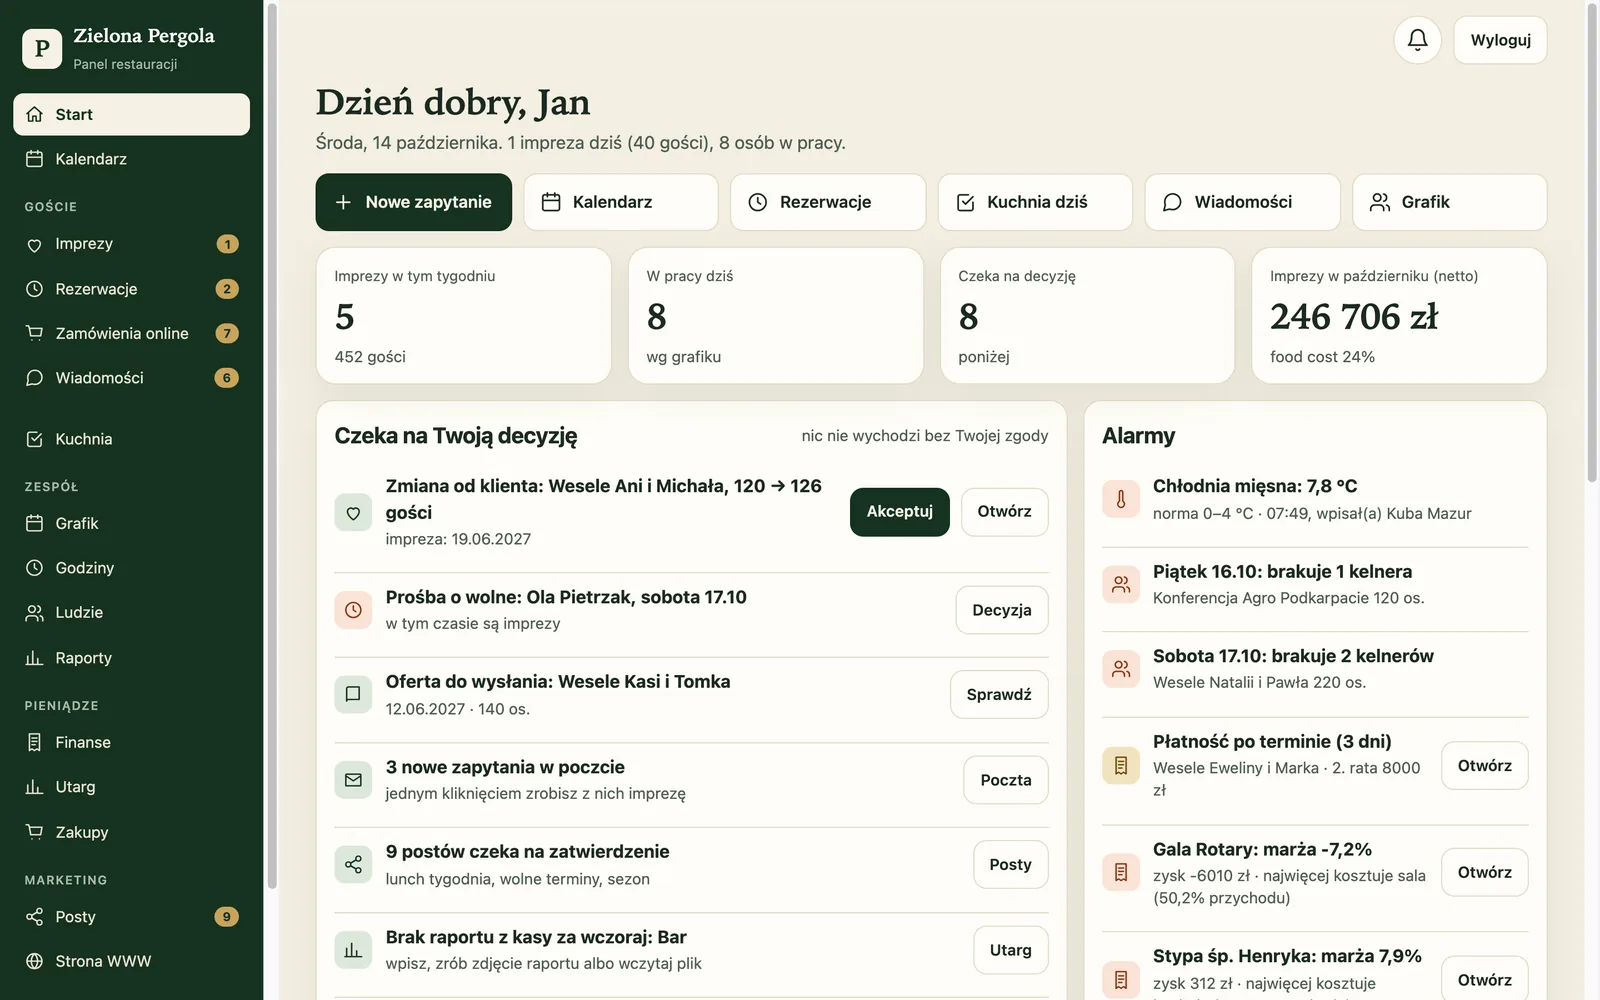
Task: Click the clock icon beside Prośba o wolne
Action: pyautogui.click(x=353, y=610)
